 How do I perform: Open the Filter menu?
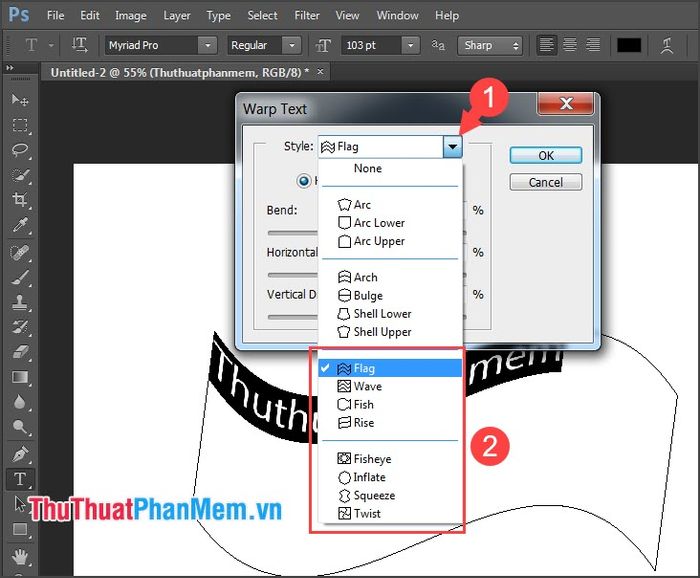[307, 15]
